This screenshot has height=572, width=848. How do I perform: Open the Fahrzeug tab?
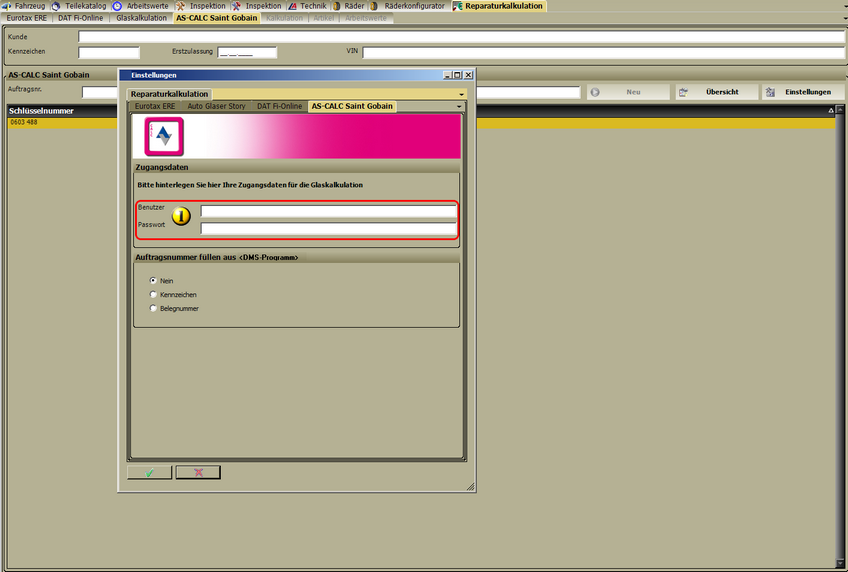(24, 6)
